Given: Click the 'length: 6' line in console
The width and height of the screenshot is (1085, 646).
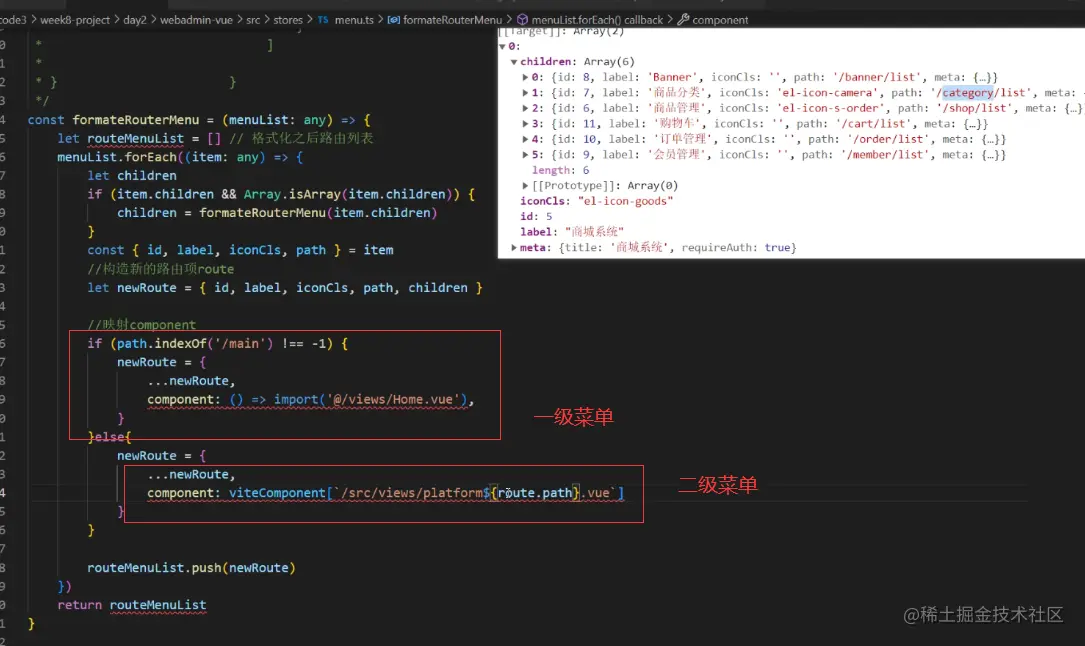Looking at the screenshot, I should 560,170.
